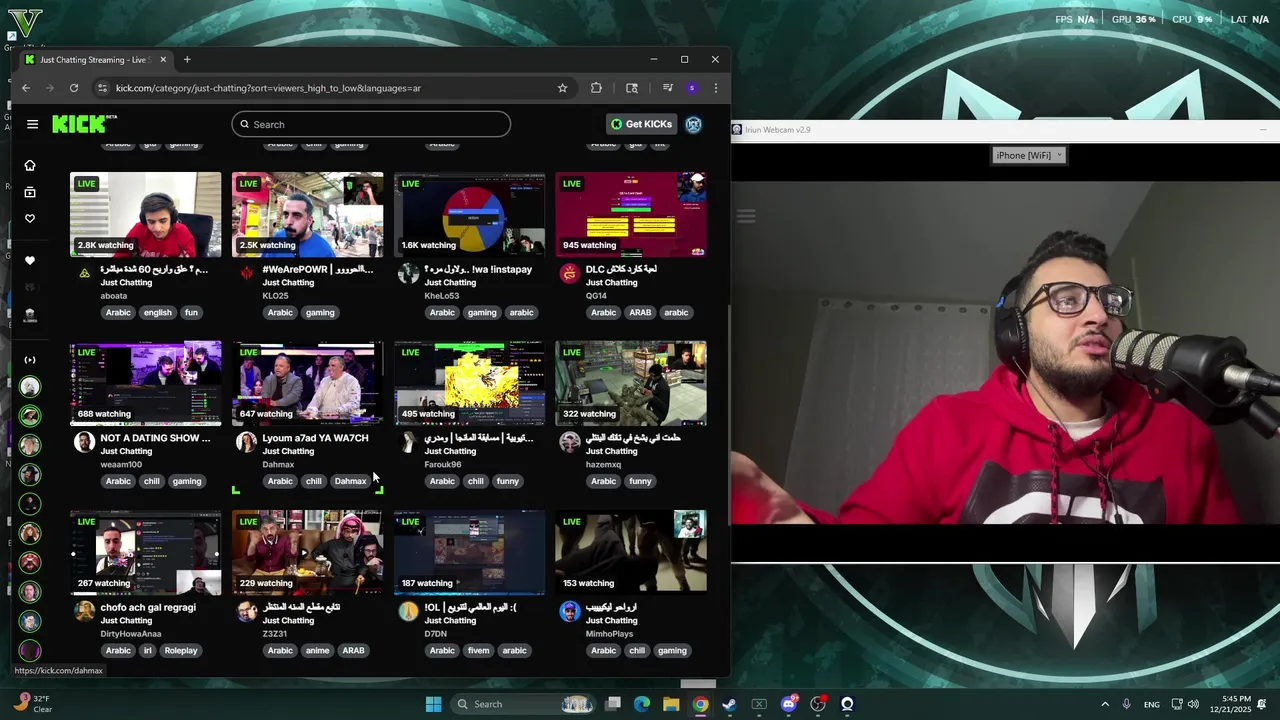The width and height of the screenshot is (1280, 720).
Task: Open the Kick user profile avatar in header
Action: click(693, 124)
